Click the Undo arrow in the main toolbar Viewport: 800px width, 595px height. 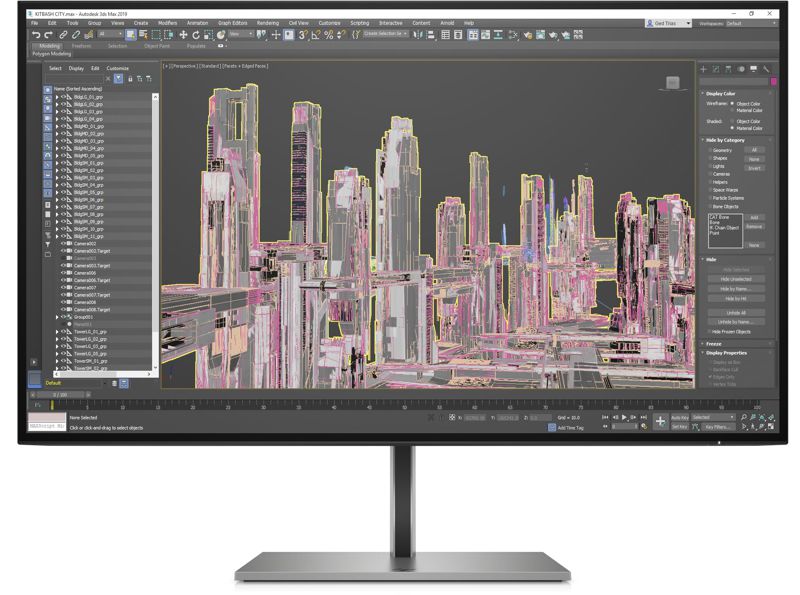35,35
